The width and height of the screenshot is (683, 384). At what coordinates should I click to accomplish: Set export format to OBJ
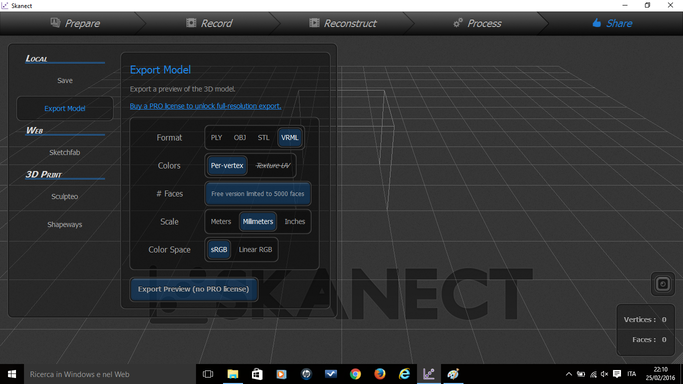pos(240,138)
